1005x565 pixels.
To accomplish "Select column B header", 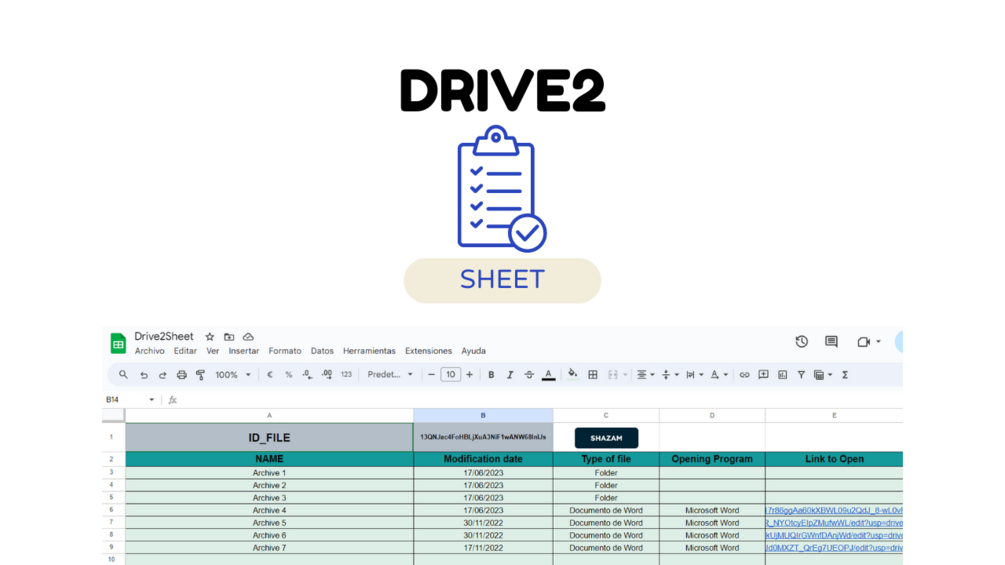I will click(x=483, y=415).
